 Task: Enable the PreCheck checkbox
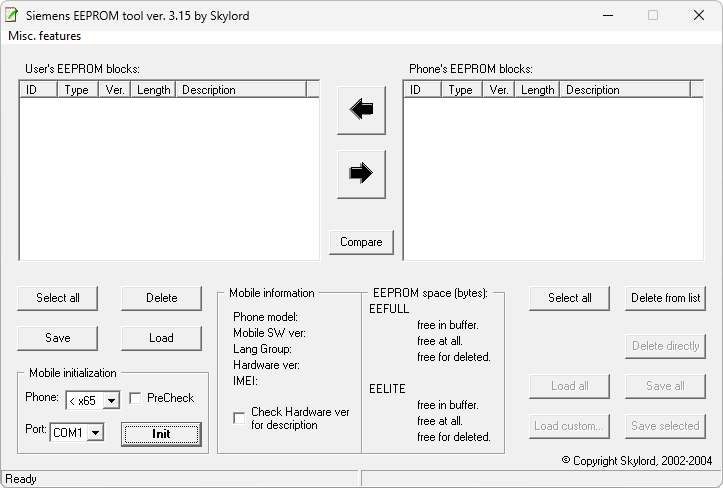tap(135, 398)
